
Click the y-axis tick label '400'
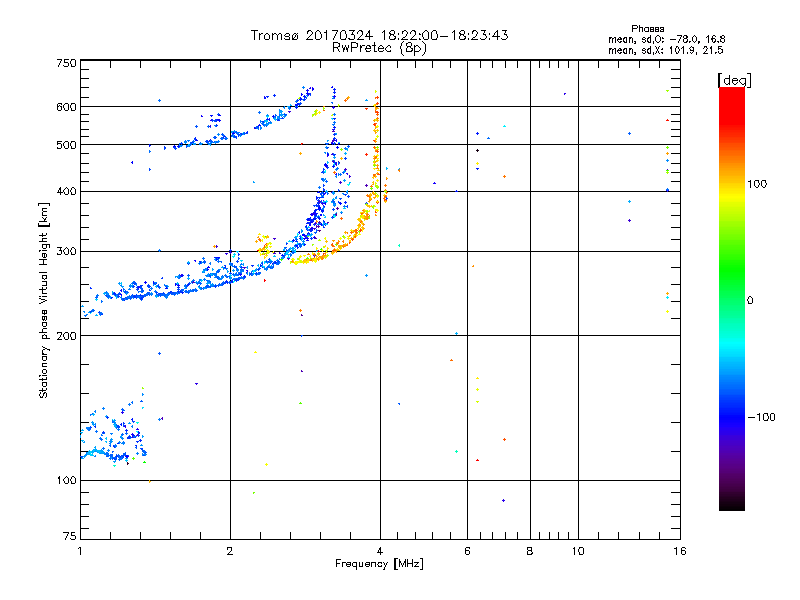(x=66, y=192)
